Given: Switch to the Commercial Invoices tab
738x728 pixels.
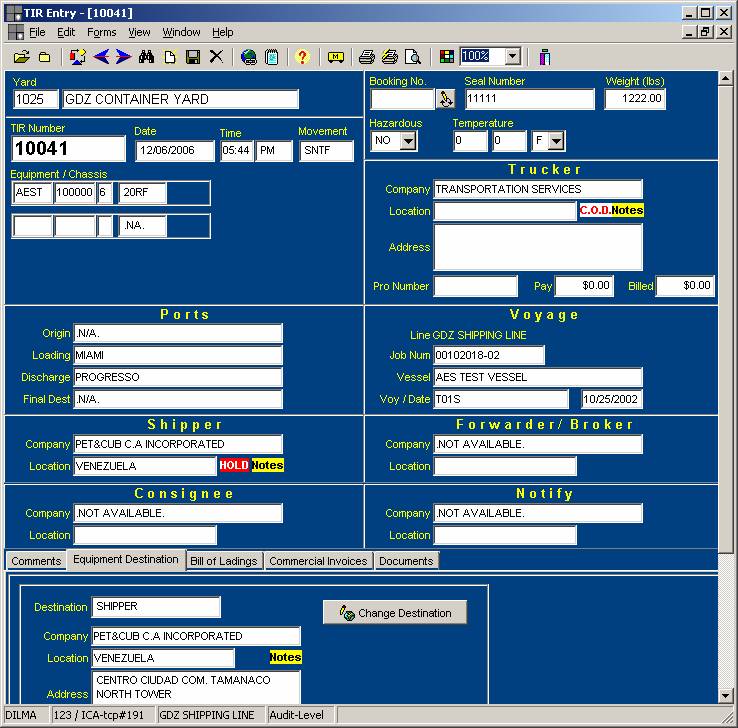Looking at the screenshot, I should [x=318, y=561].
